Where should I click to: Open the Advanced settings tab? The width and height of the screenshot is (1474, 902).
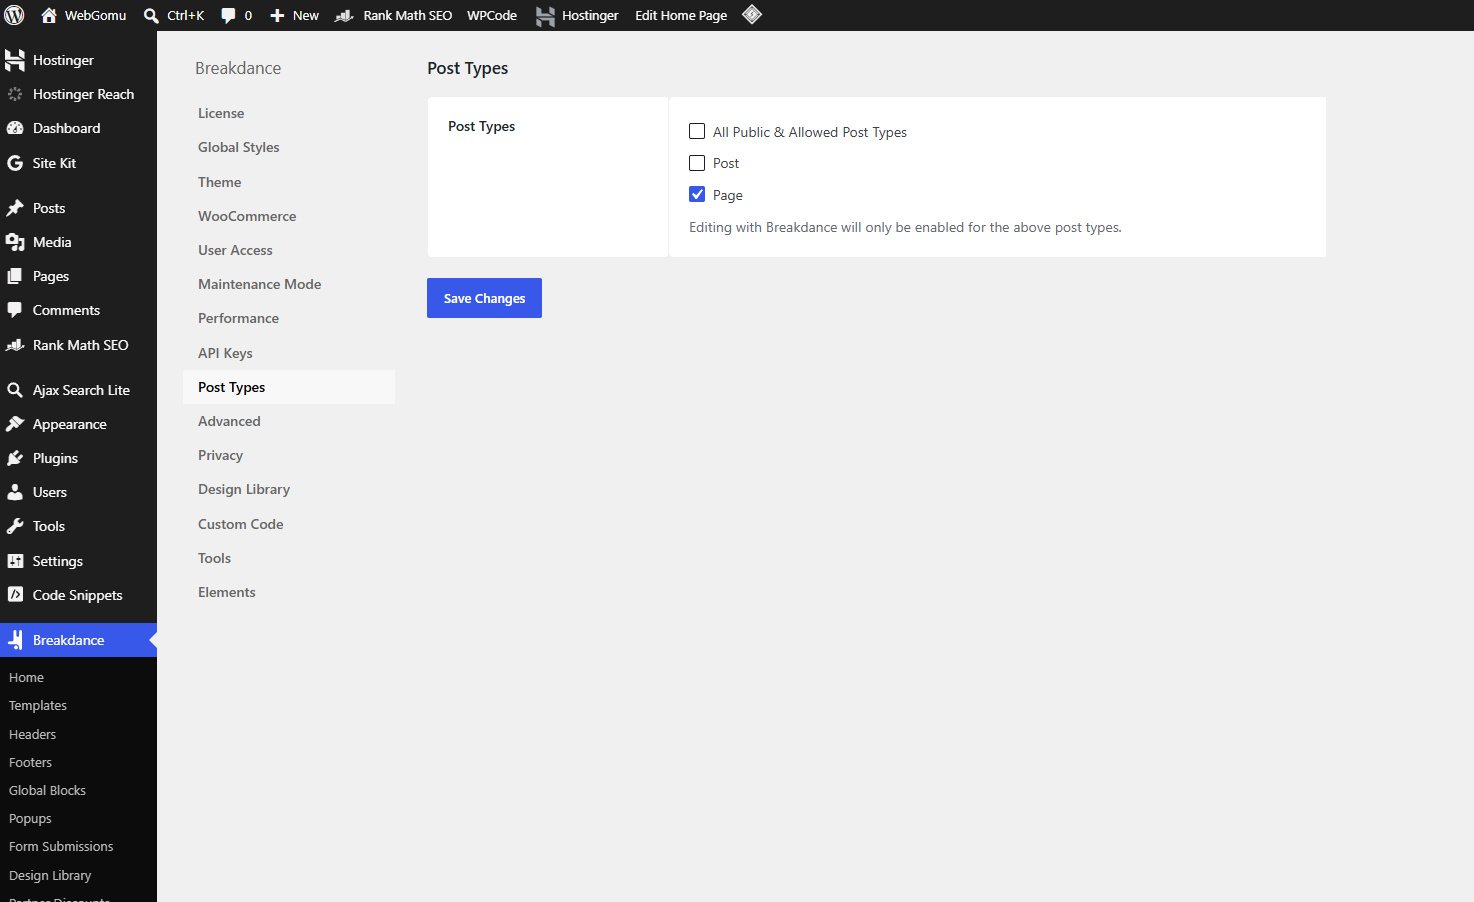pyautogui.click(x=289, y=421)
